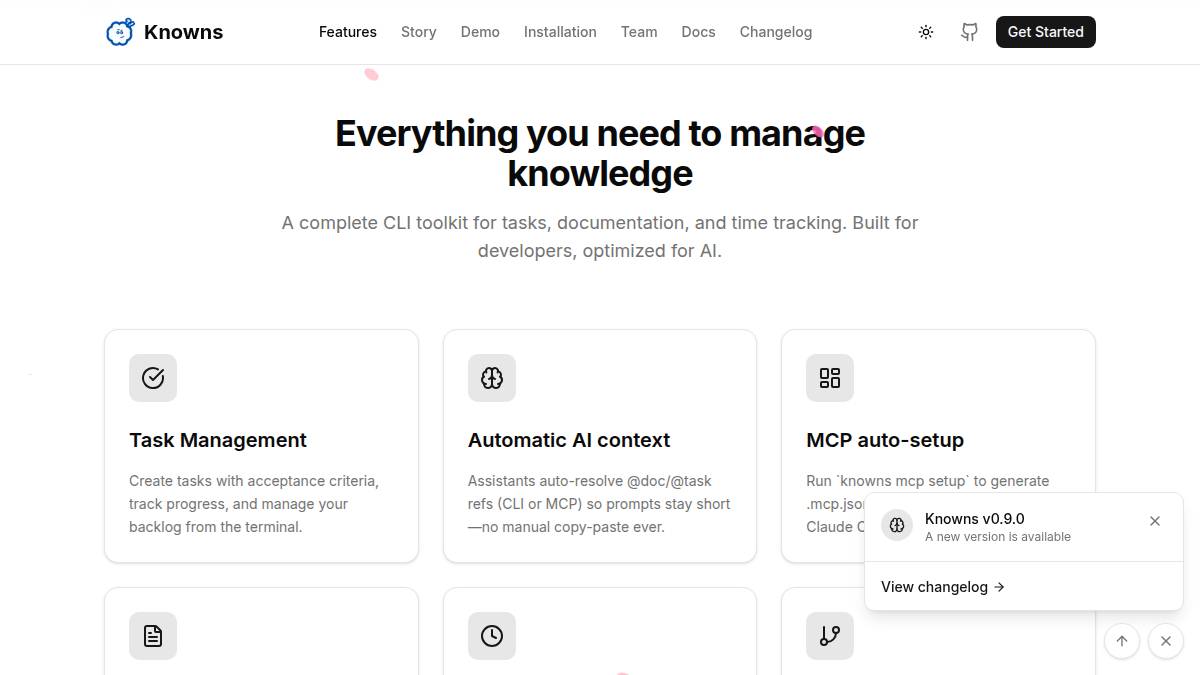Click the clock time tracking icon
This screenshot has height=675, width=1200.
(492, 636)
